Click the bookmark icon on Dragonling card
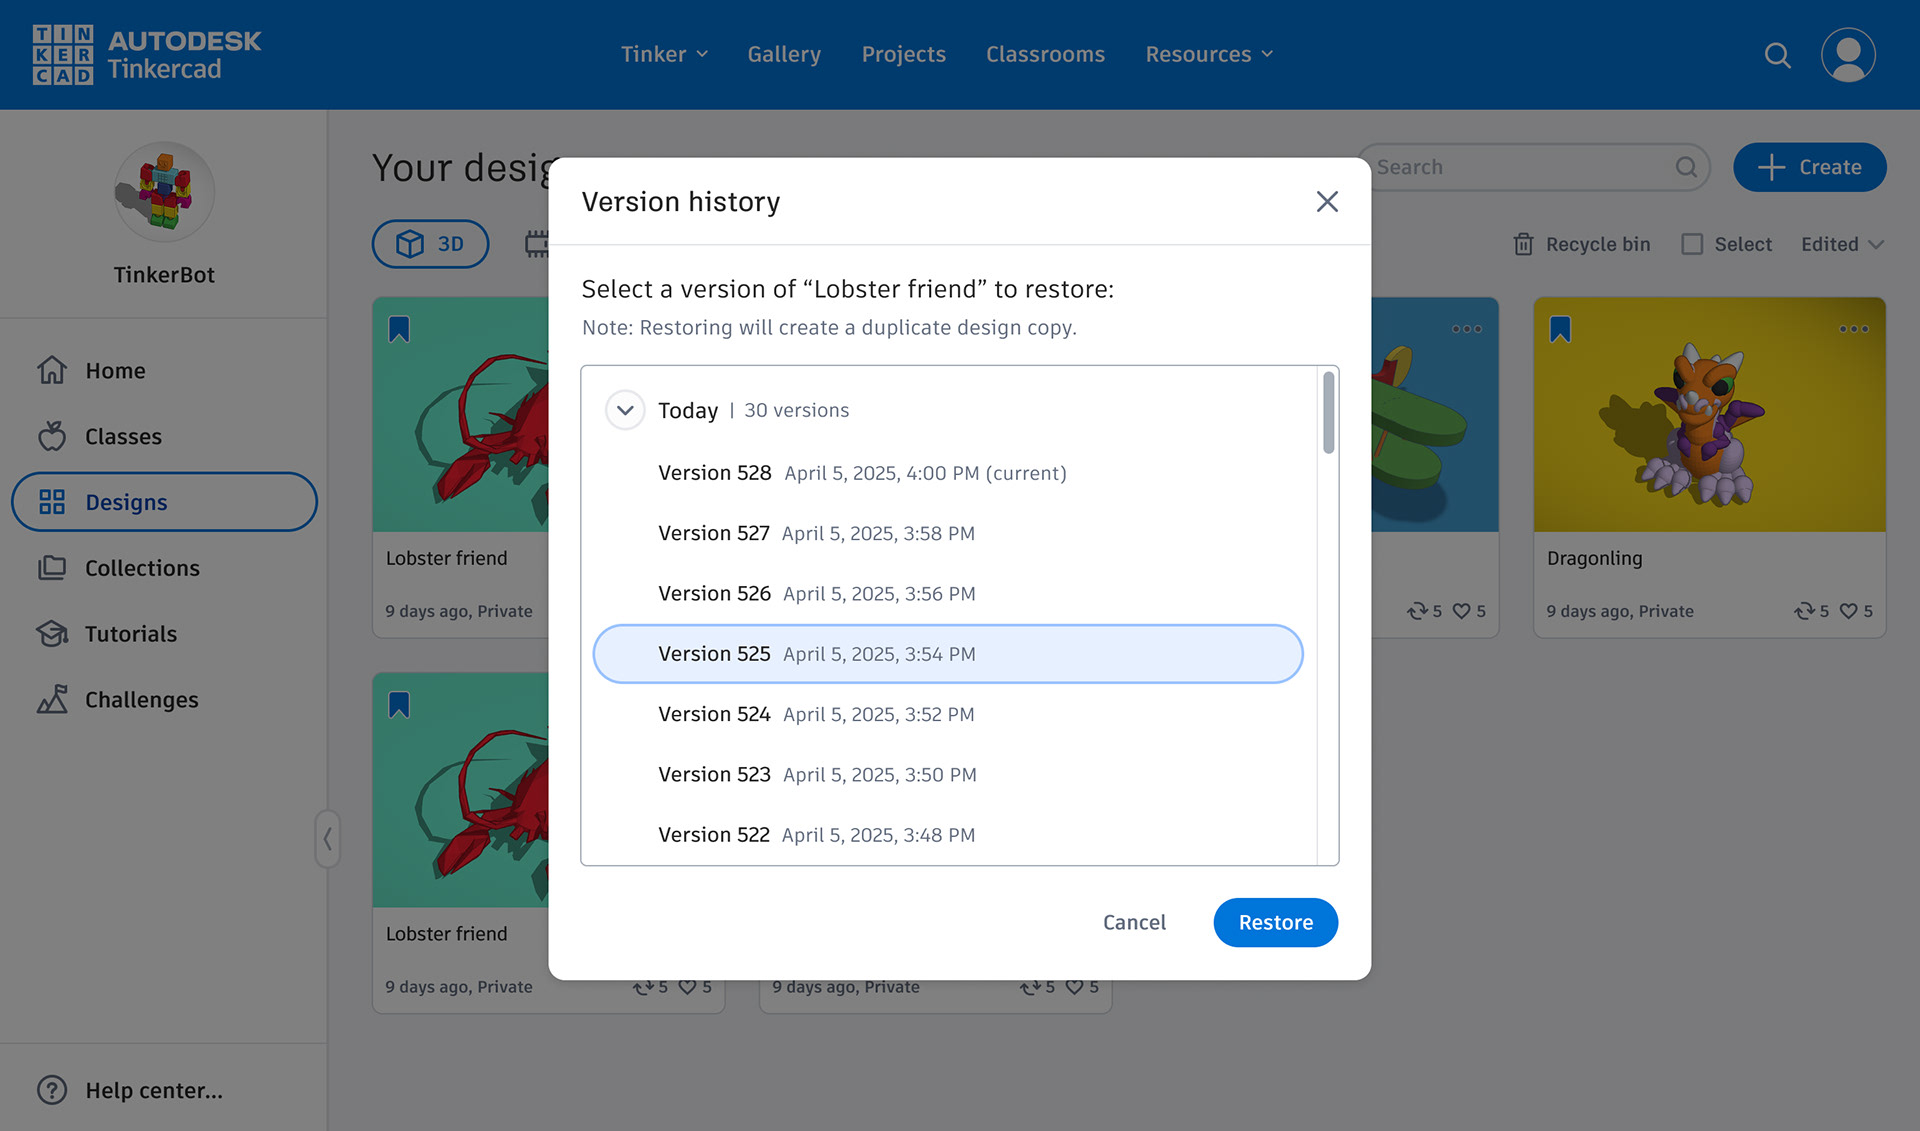This screenshot has width=1920, height=1131. coord(1560,329)
